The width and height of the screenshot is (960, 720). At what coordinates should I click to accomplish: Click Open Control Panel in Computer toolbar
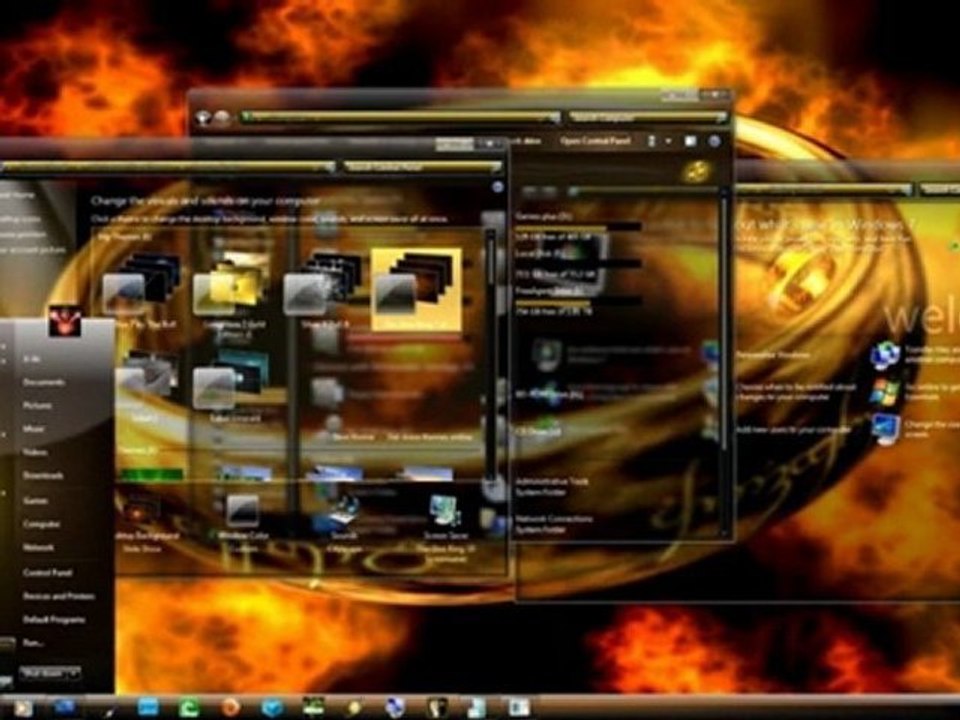point(595,141)
